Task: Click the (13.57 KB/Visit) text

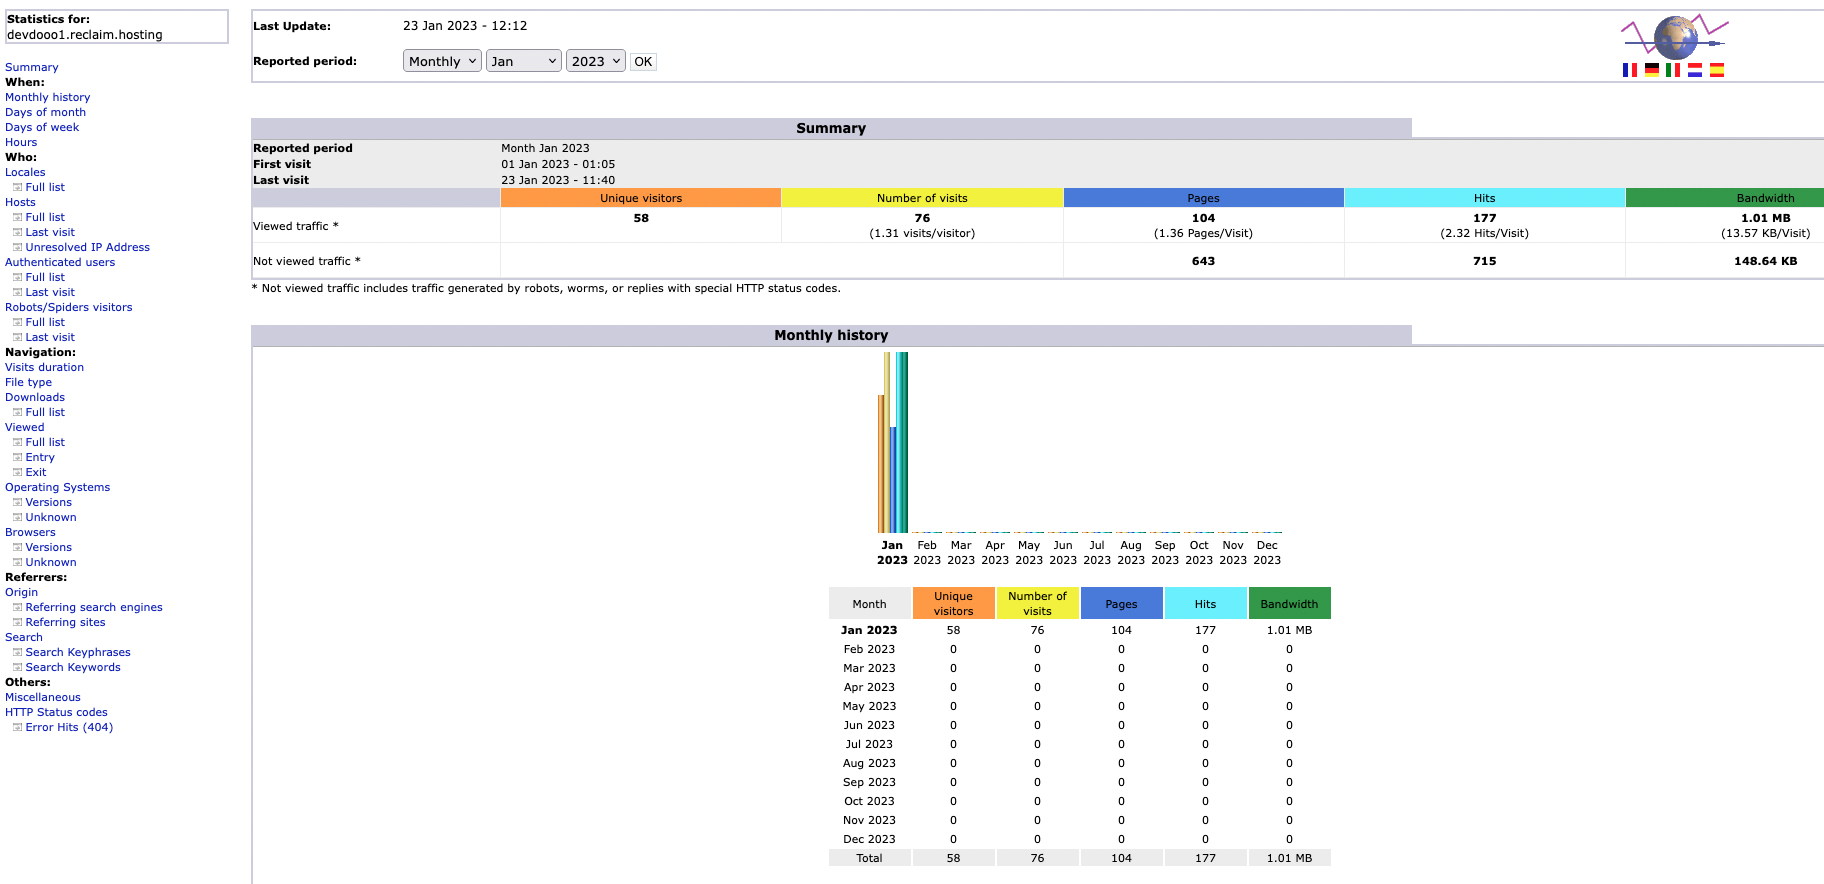Action: [x=1765, y=233]
